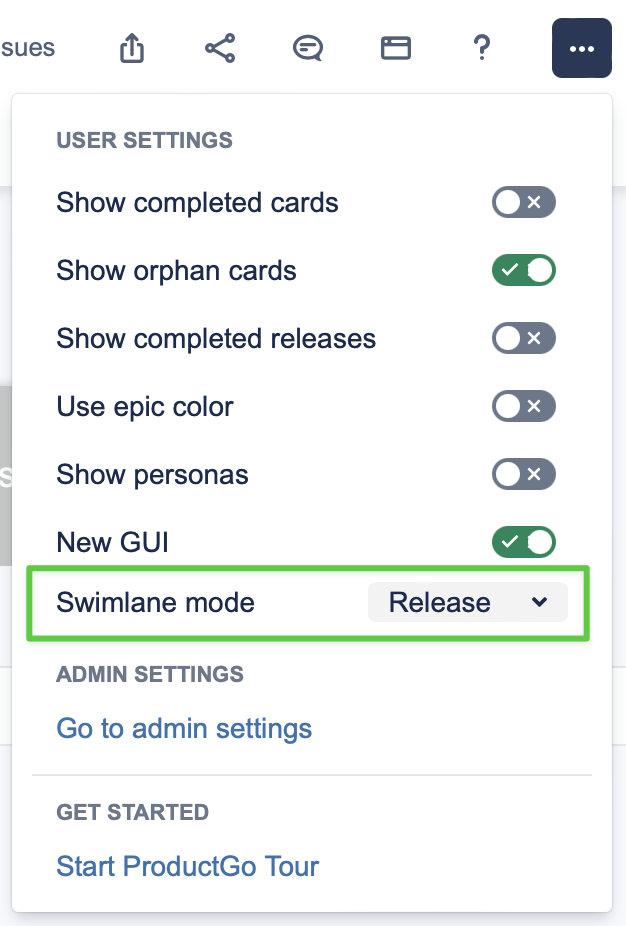The height and width of the screenshot is (926, 626).
Task: Click chevron arrow in Swimlane dropdown
Action: (539, 602)
